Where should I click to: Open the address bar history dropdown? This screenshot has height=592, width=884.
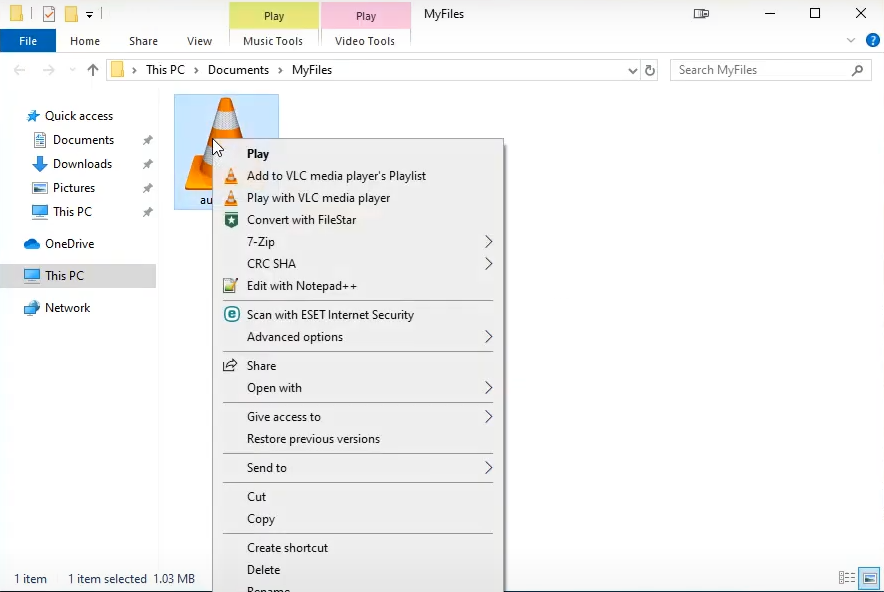tap(633, 70)
